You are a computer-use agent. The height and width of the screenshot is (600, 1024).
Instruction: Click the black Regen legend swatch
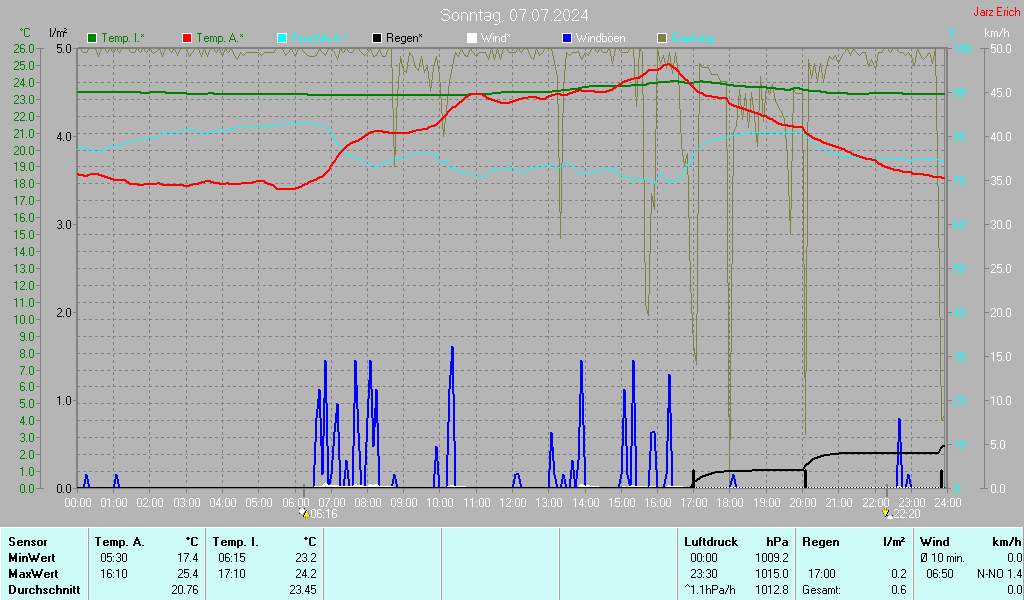coord(377,39)
